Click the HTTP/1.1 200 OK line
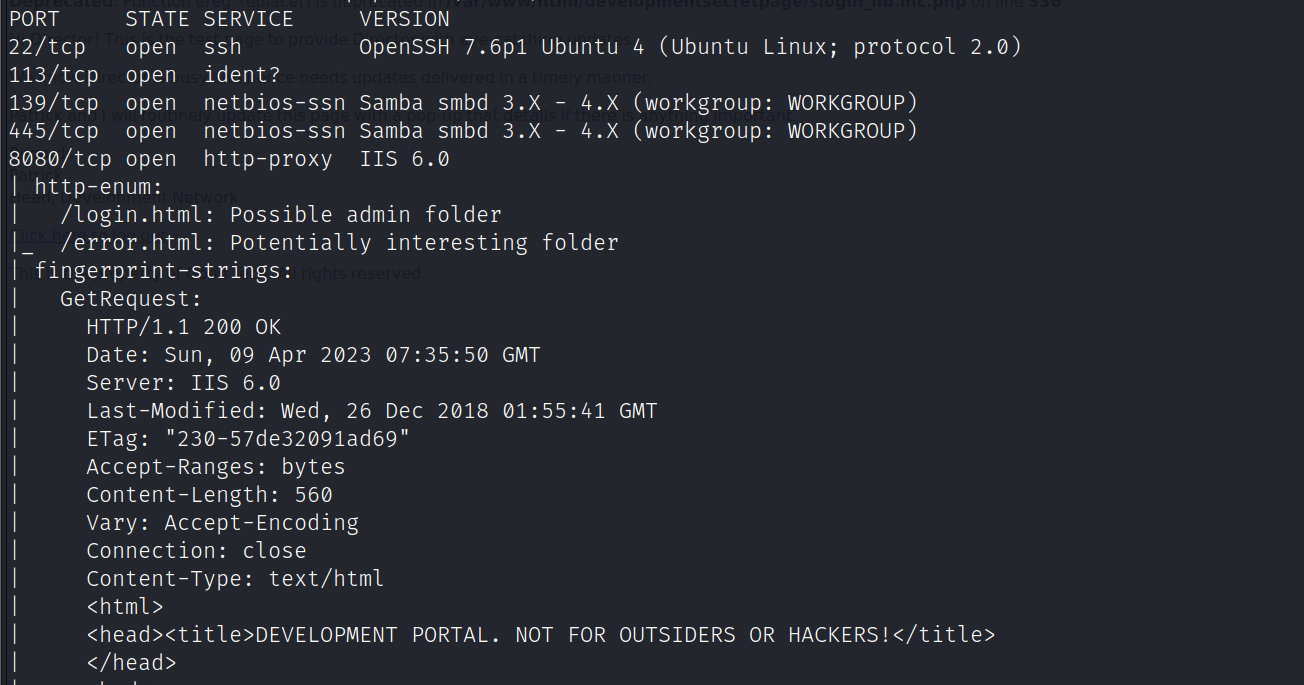Image resolution: width=1304 pixels, height=685 pixels. [184, 327]
